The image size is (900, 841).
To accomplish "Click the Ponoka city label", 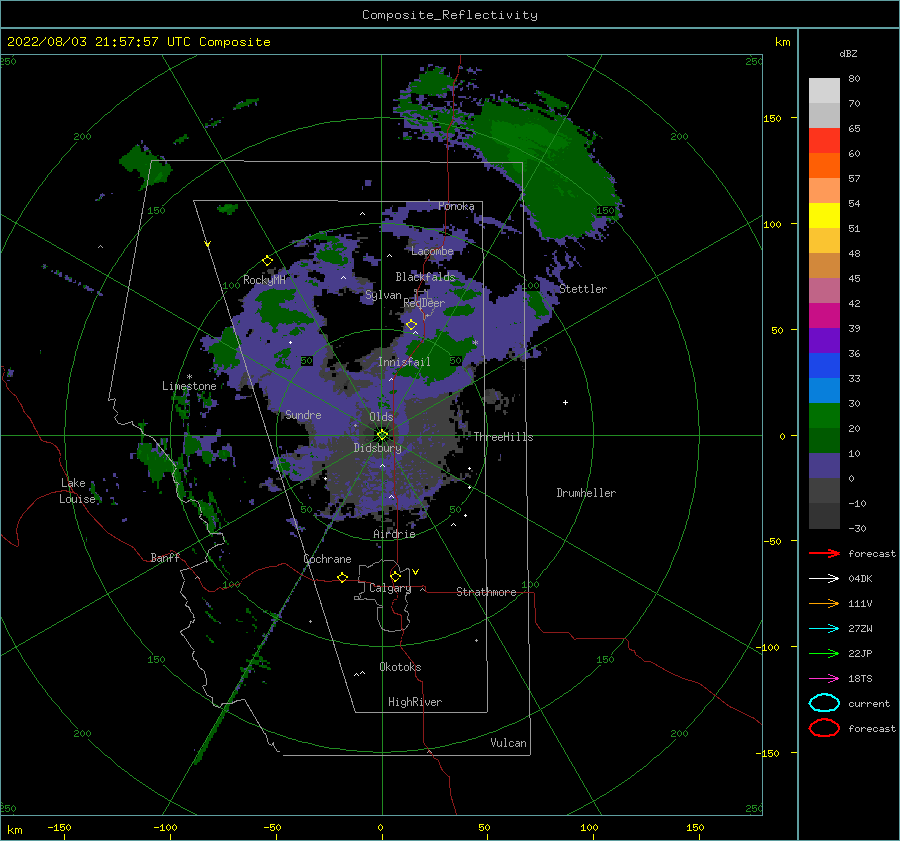I will (456, 206).
